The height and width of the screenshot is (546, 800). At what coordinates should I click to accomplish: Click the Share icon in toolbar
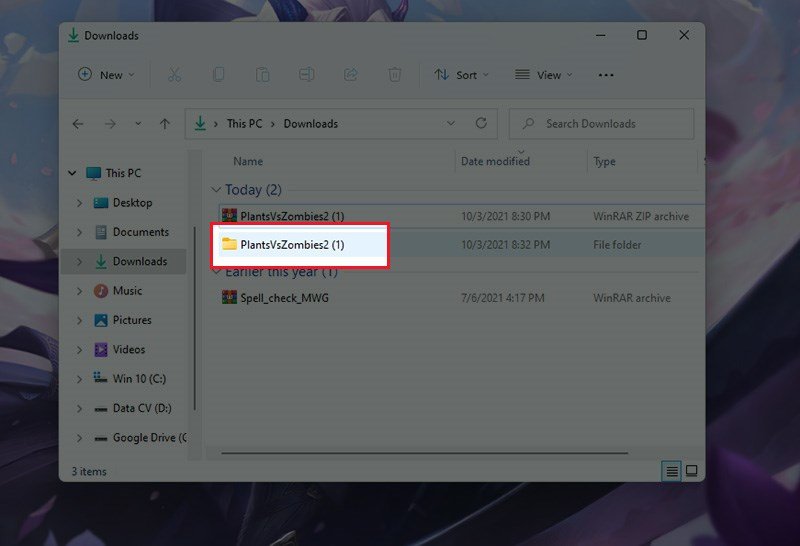click(x=351, y=75)
